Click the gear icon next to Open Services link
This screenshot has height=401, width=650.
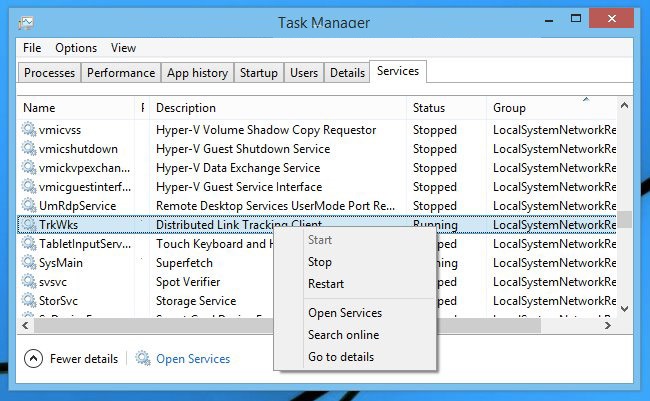(x=143, y=358)
